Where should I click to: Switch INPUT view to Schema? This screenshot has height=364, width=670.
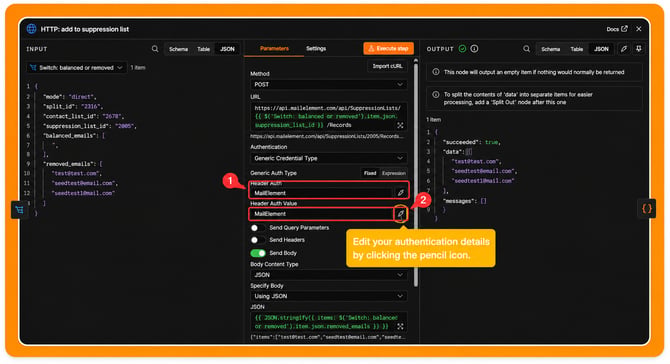(178, 49)
